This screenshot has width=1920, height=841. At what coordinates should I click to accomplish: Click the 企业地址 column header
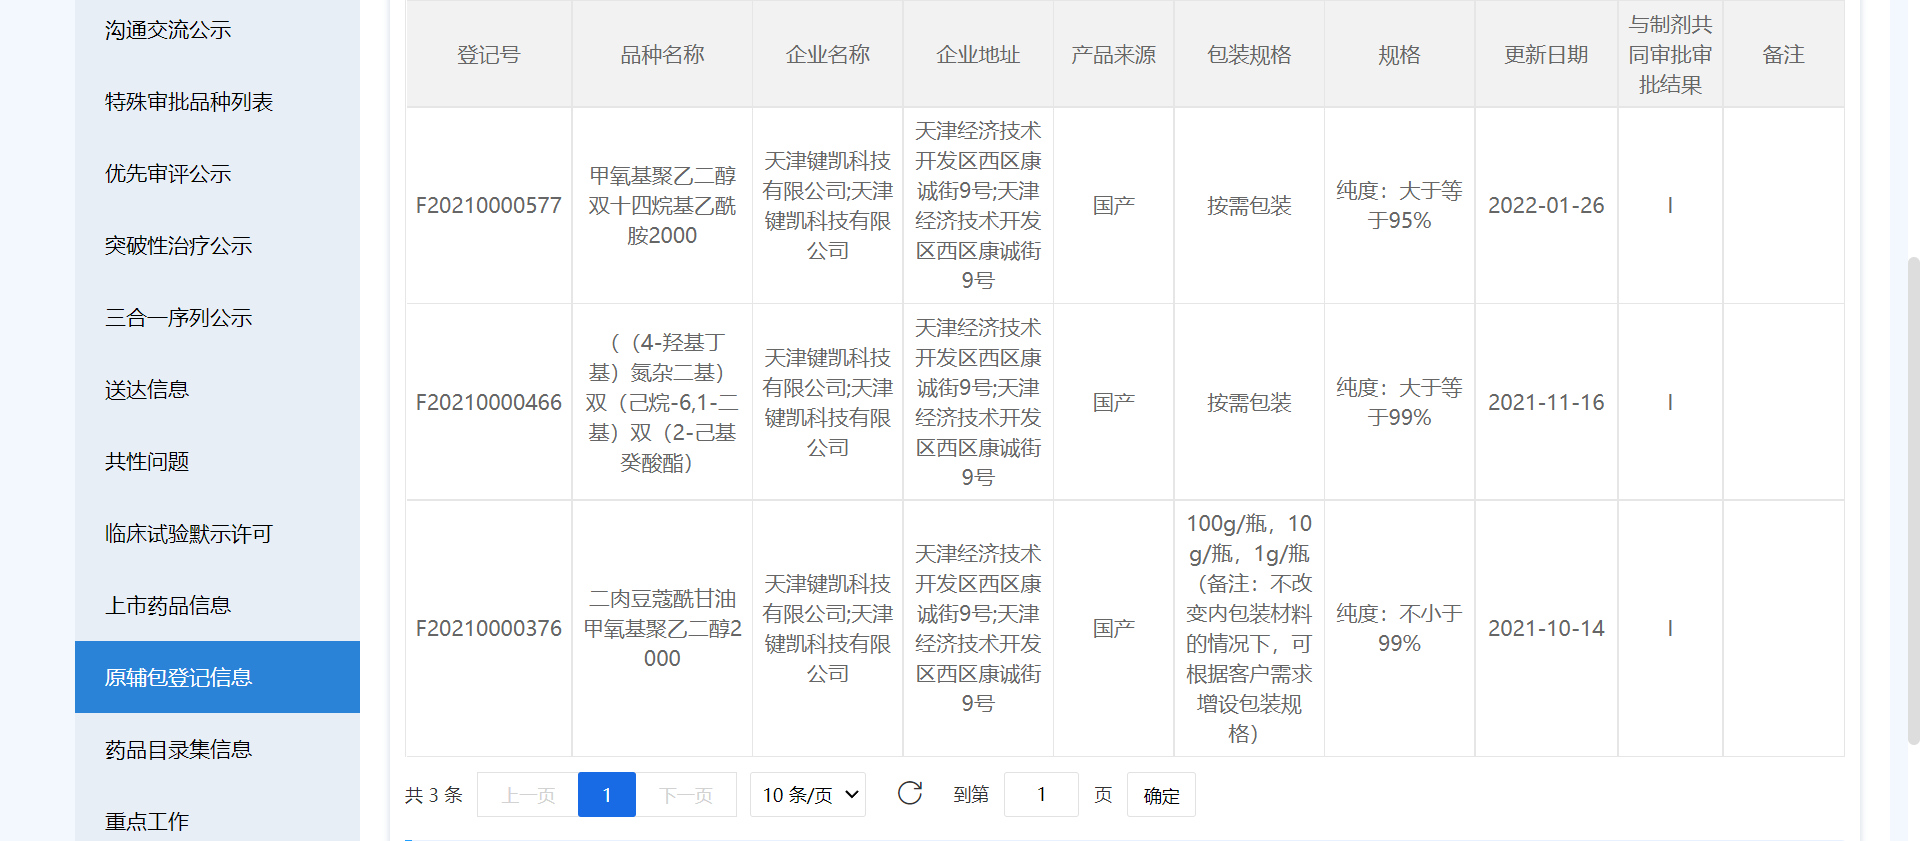(978, 55)
